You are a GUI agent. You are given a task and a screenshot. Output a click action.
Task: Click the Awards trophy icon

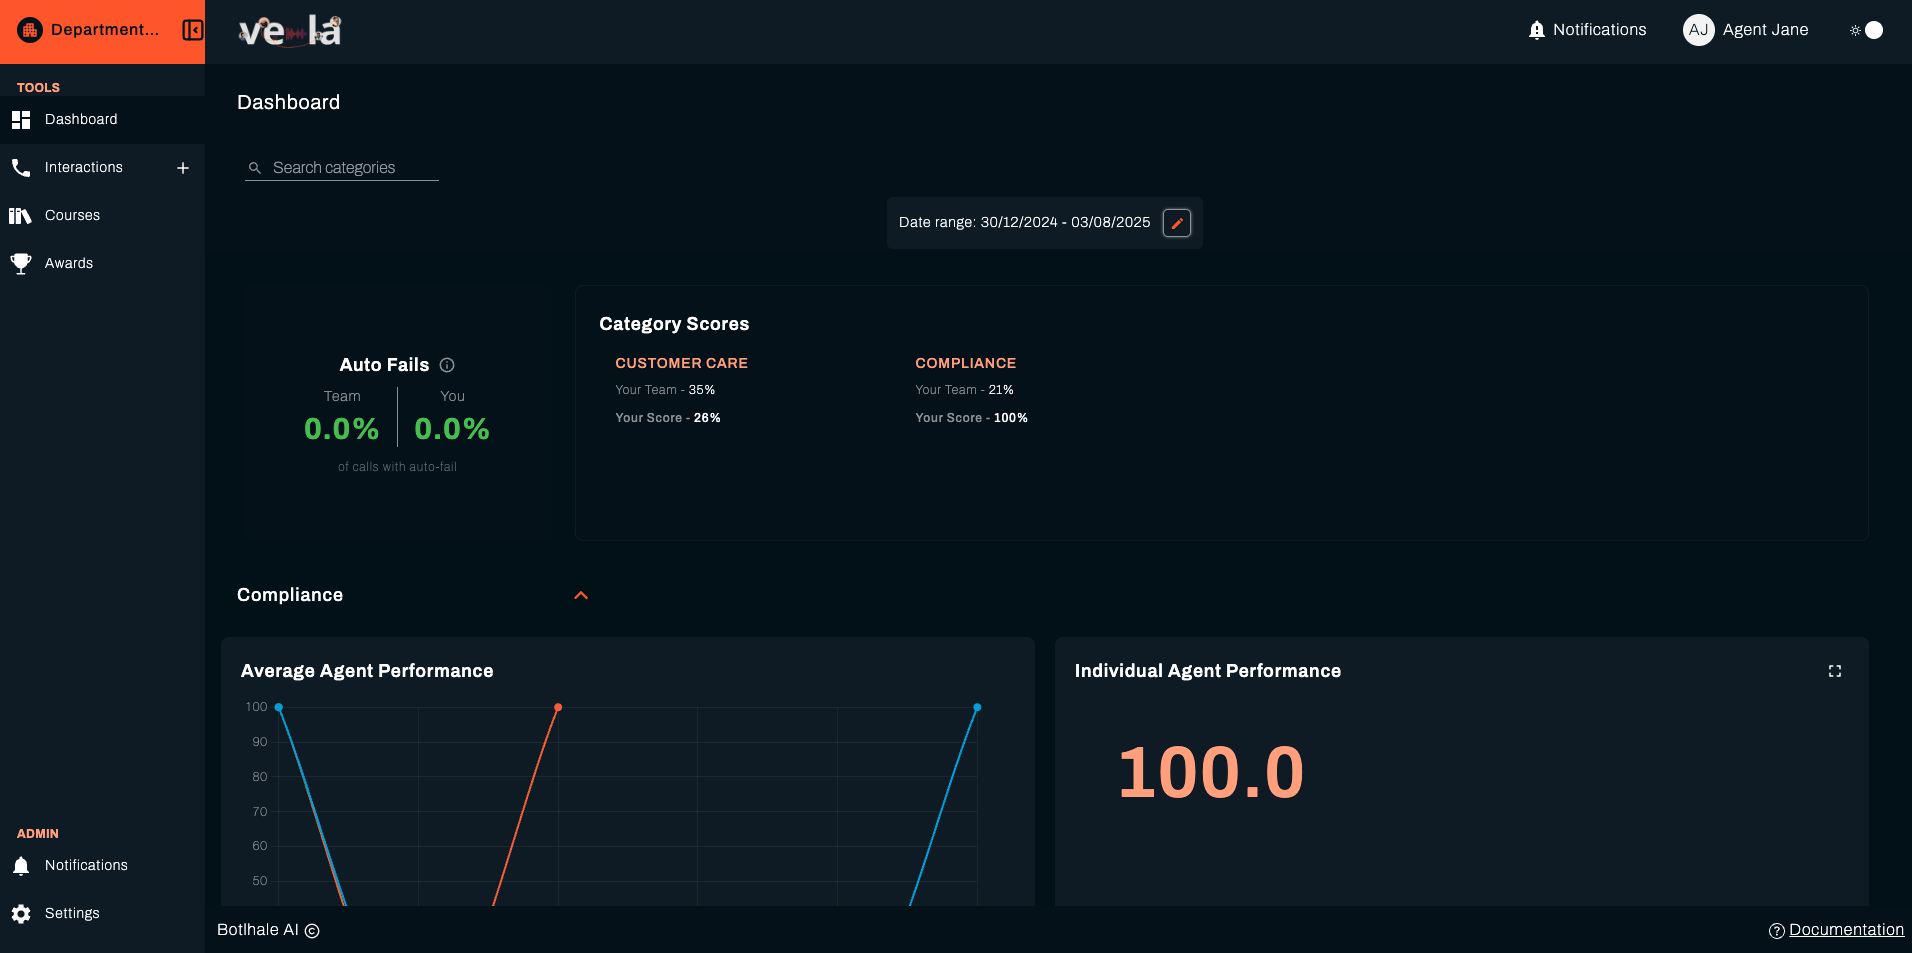point(21,263)
